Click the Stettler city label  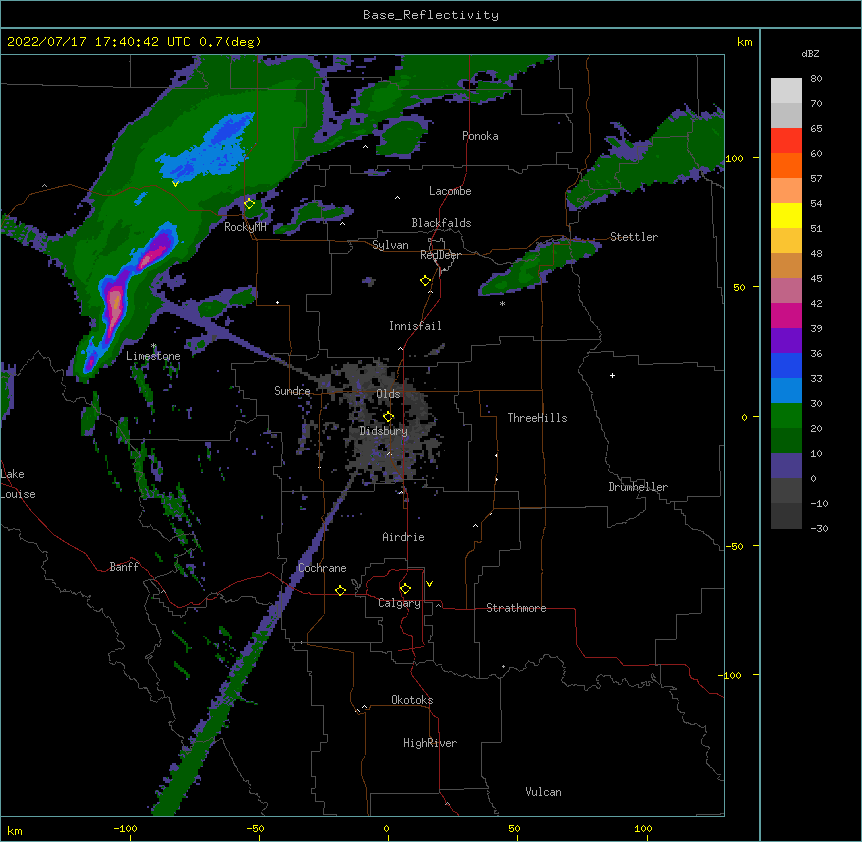[634, 237]
